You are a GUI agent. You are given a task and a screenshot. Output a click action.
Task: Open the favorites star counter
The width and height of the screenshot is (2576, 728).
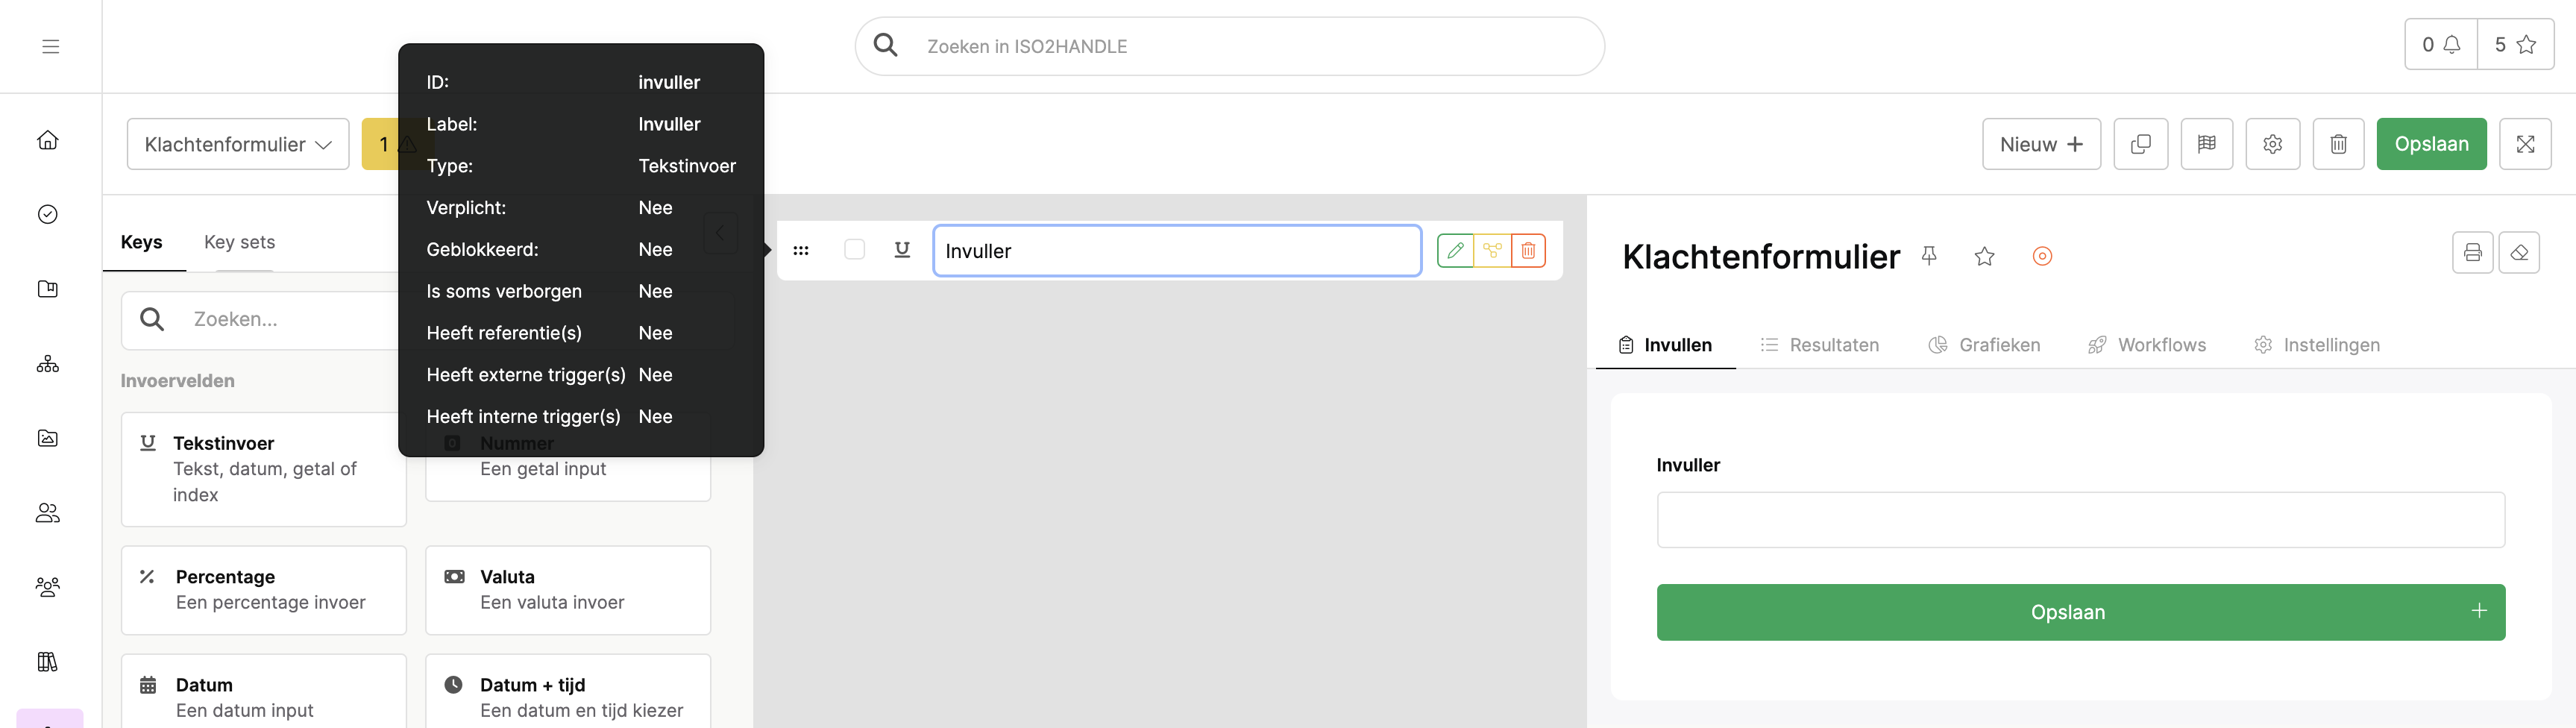[2515, 45]
